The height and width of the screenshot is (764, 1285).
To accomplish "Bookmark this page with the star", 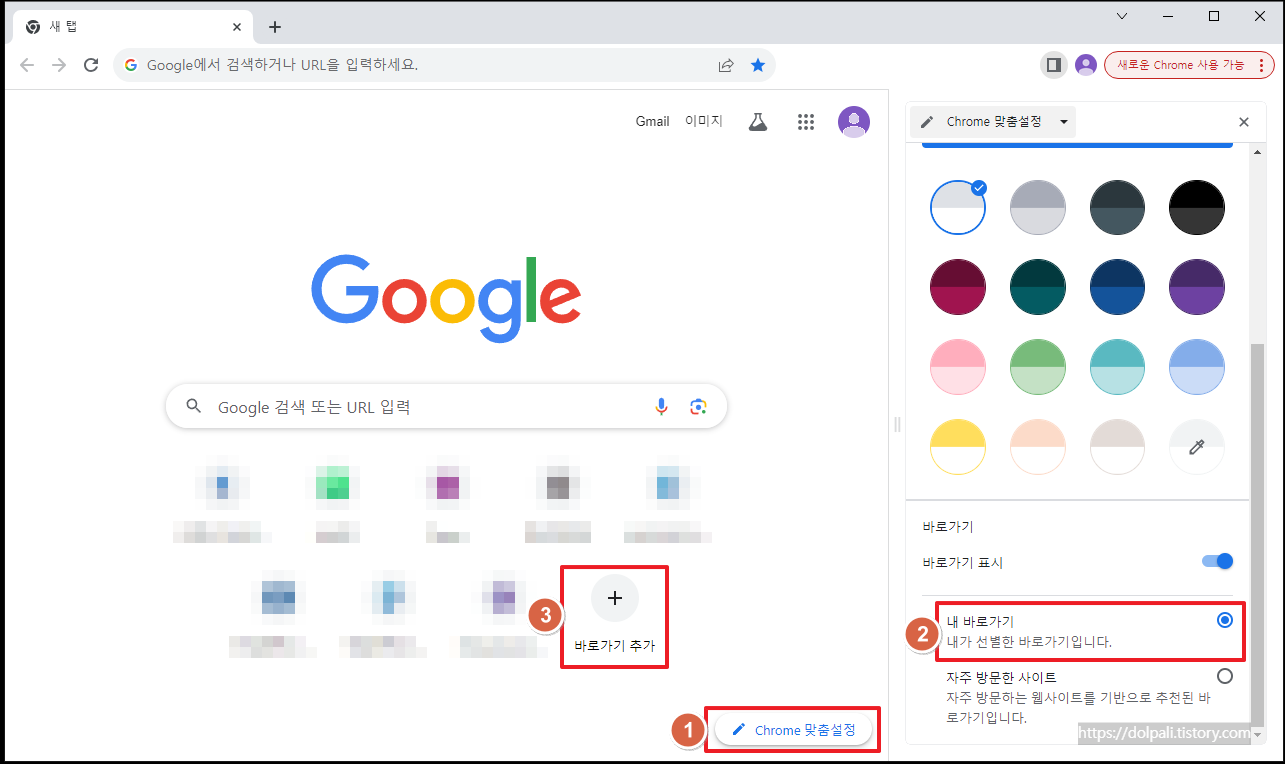I will (x=758, y=64).
